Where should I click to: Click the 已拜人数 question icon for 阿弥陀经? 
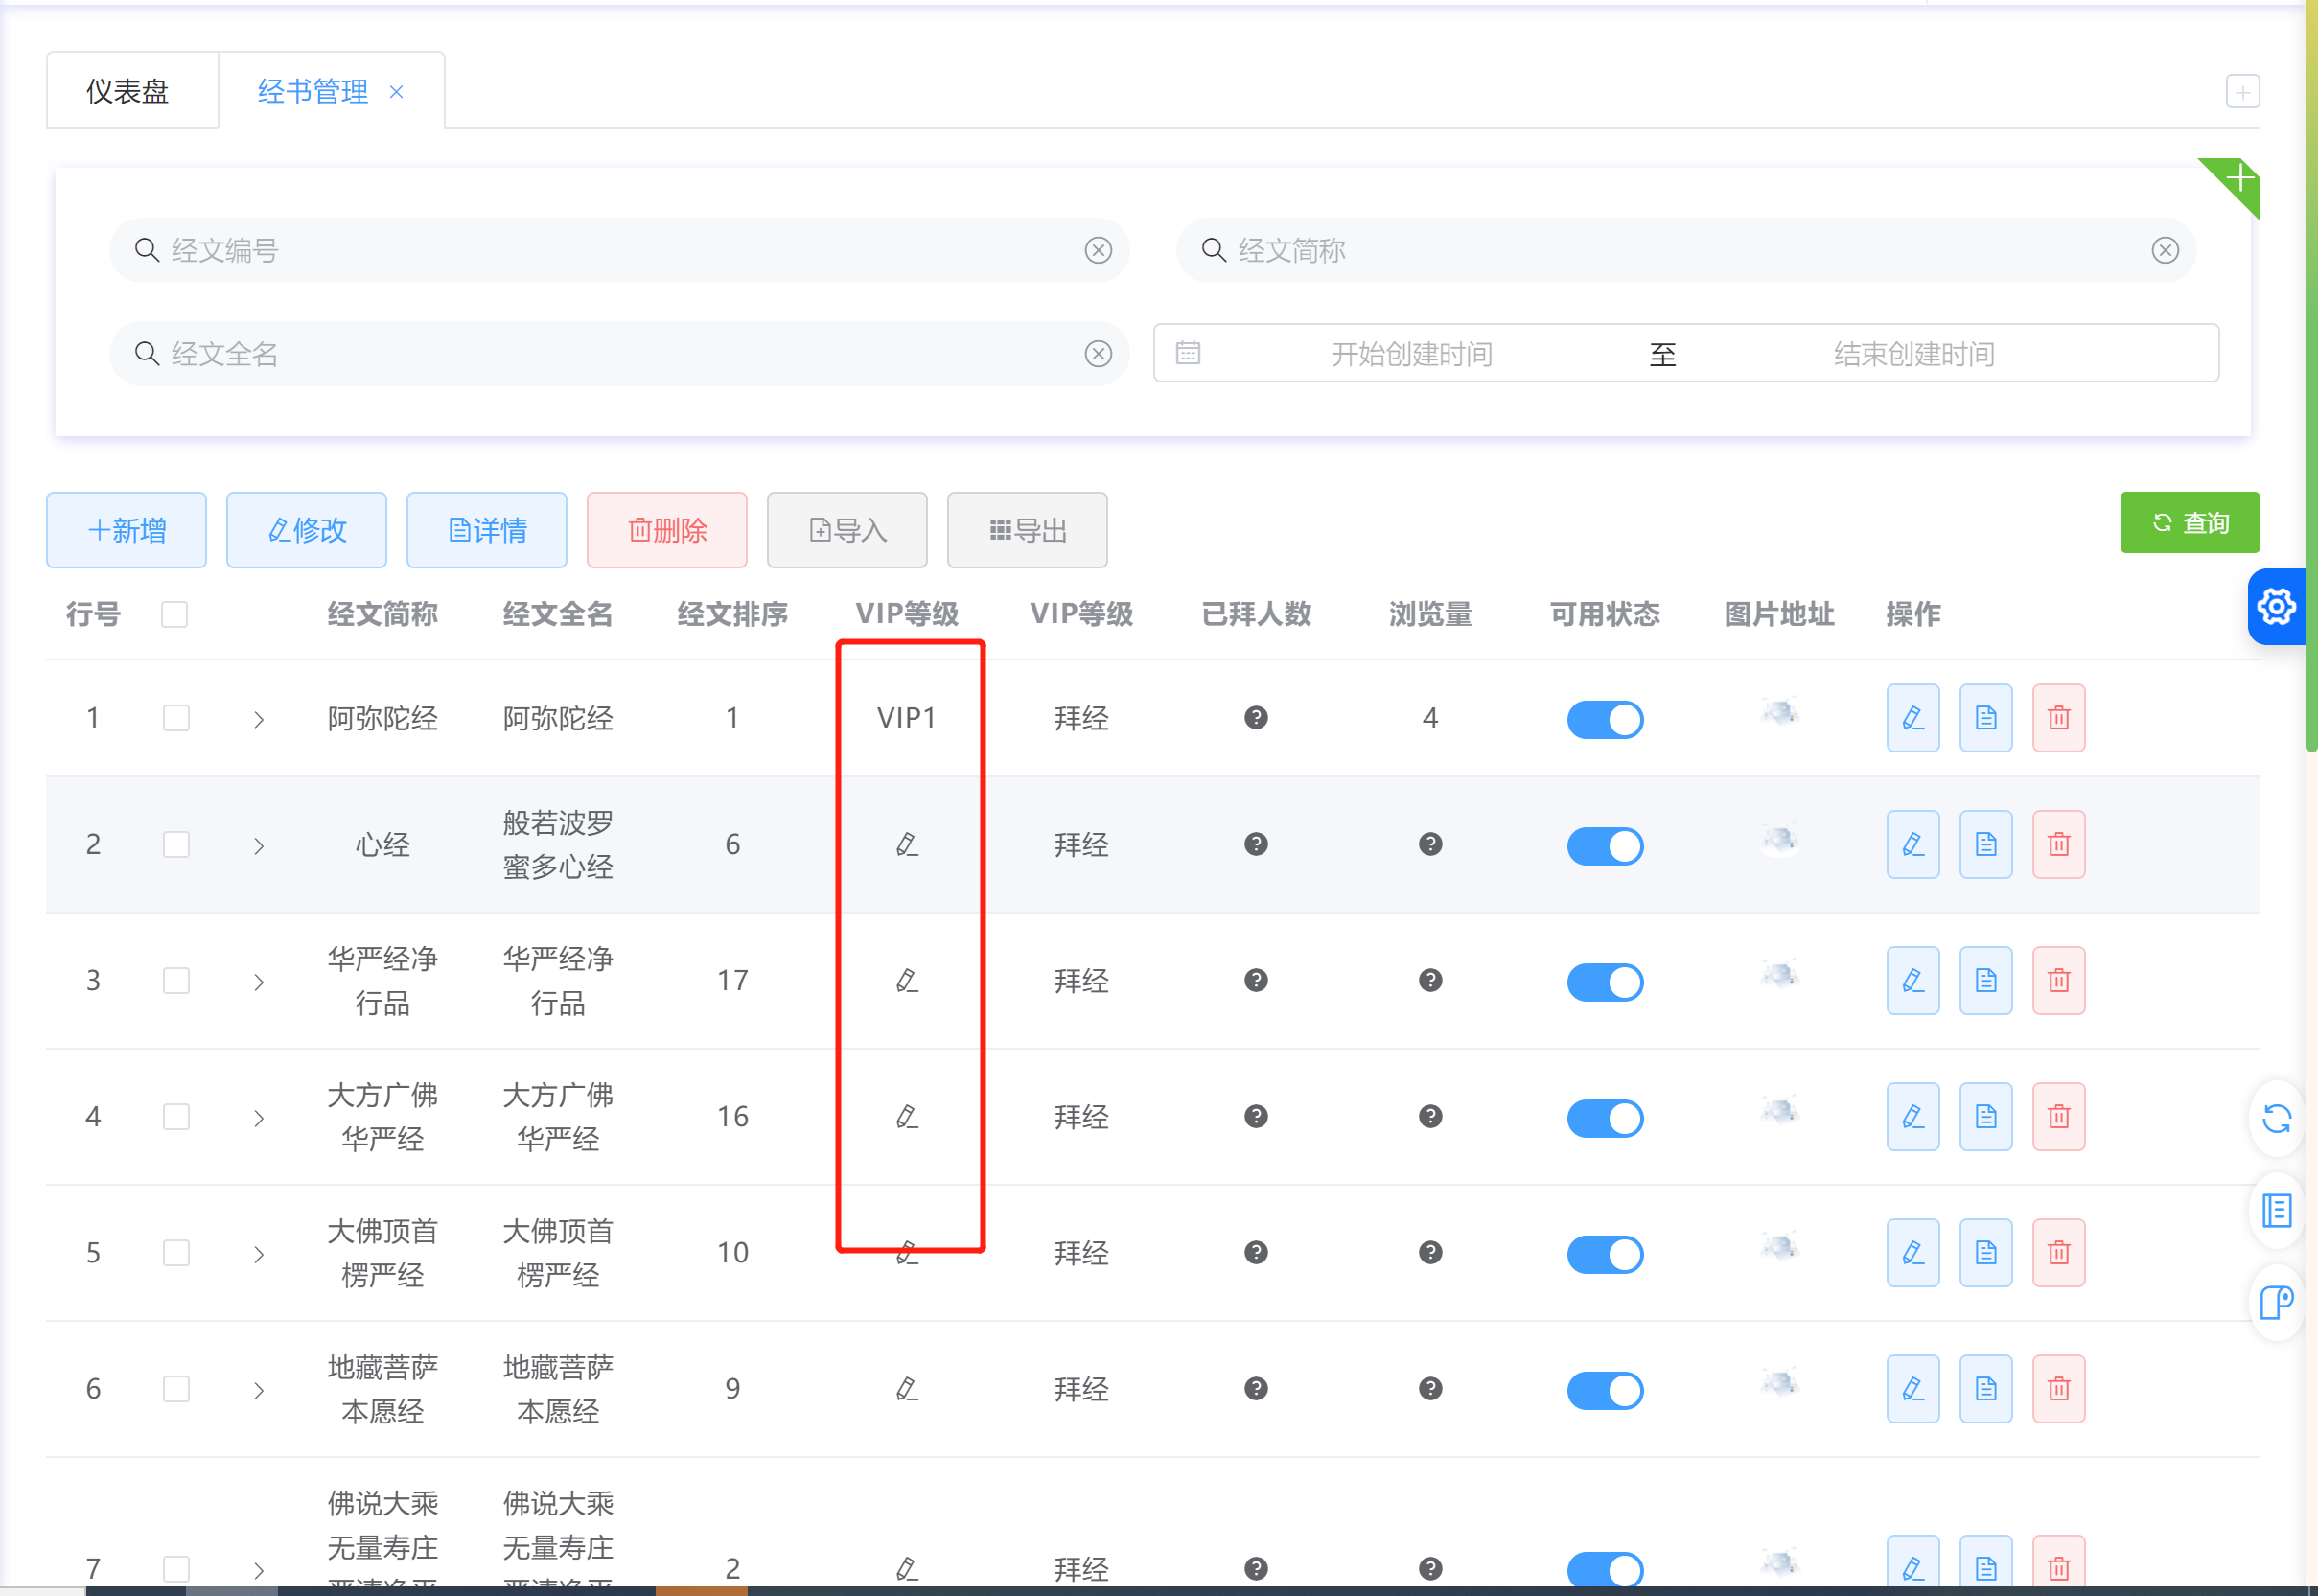tap(1256, 718)
